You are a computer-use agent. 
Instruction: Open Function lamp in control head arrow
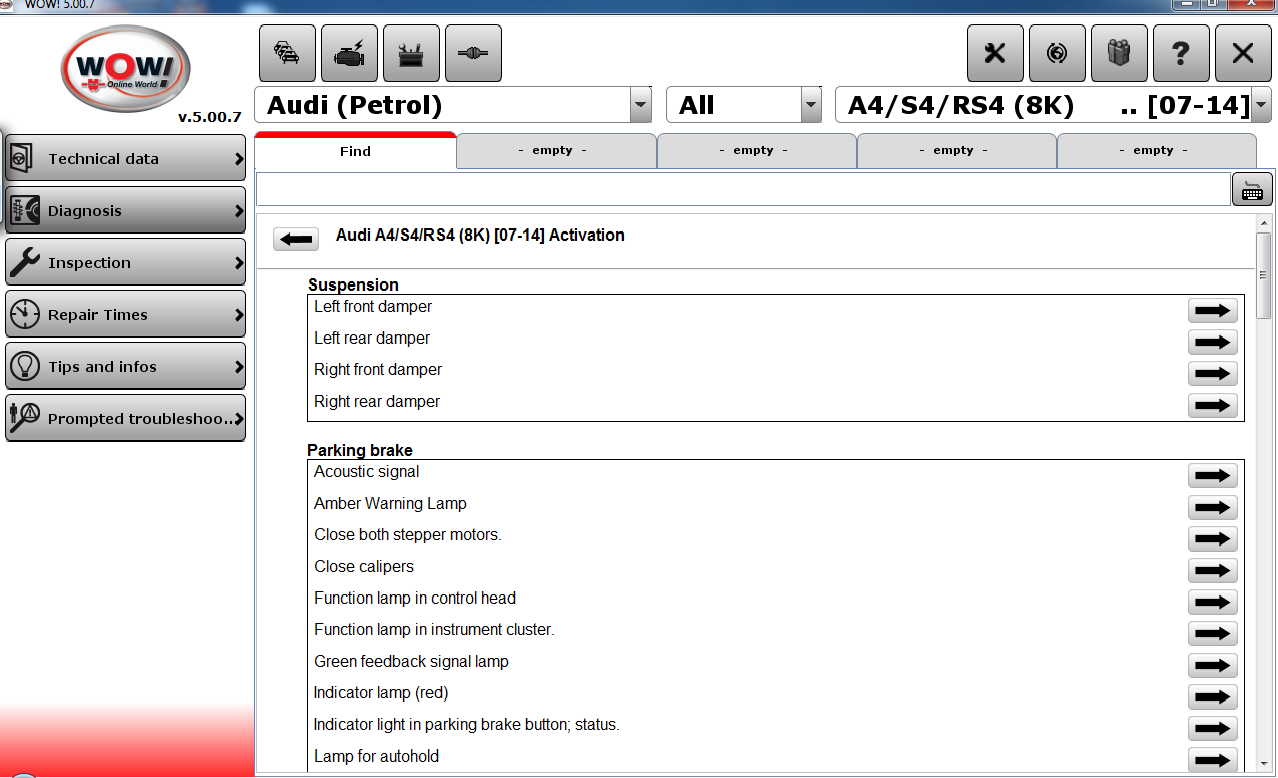point(1212,602)
